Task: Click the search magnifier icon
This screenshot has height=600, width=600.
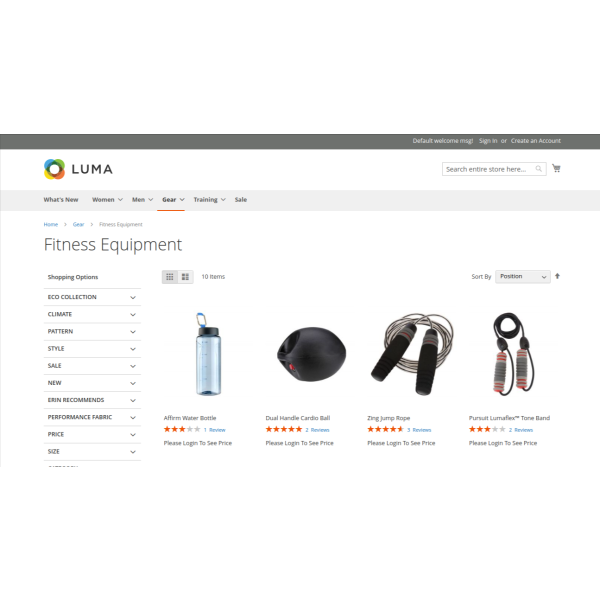Action: (x=538, y=169)
